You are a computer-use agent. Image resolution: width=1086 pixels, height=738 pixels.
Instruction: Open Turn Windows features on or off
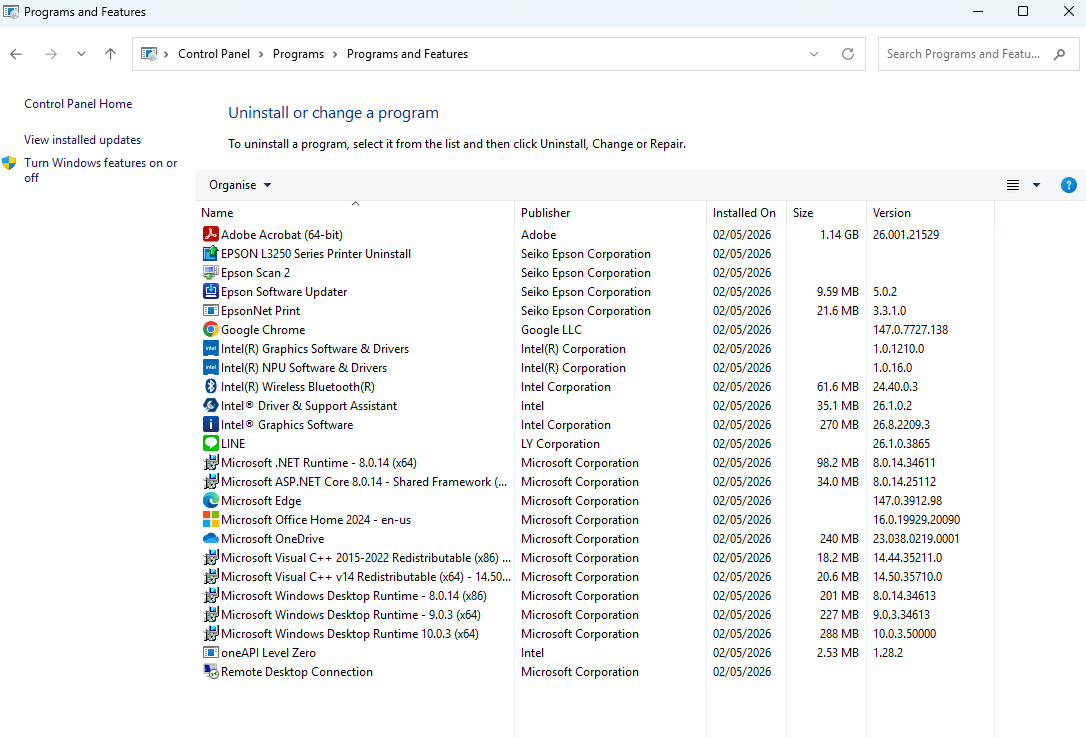click(100, 170)
